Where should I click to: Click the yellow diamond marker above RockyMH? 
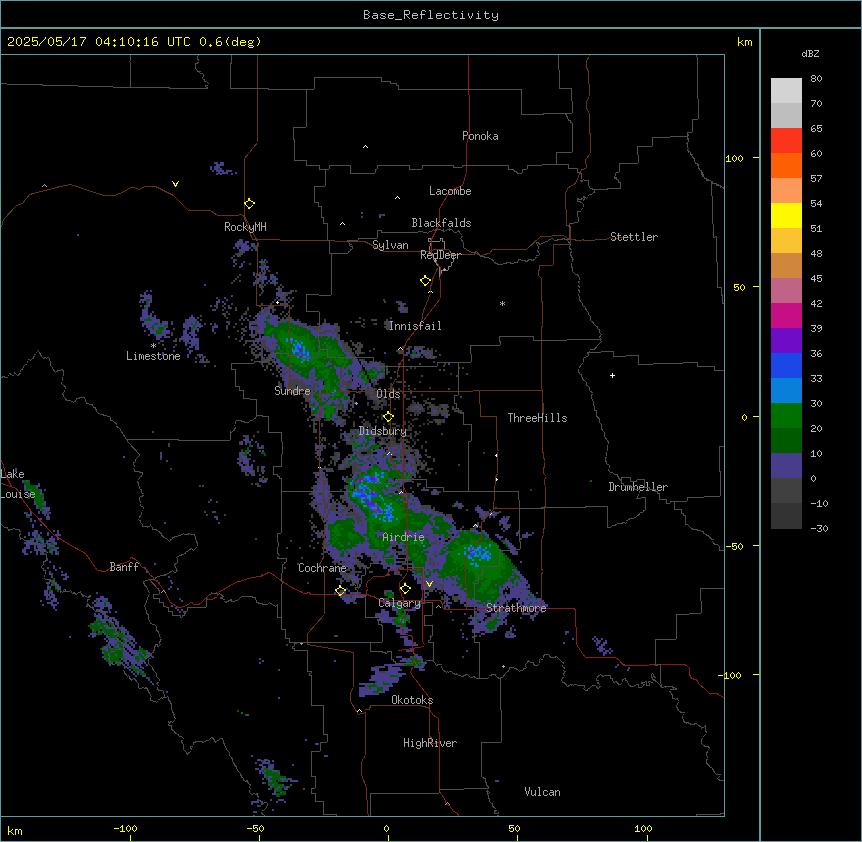(x=250, y=204)
